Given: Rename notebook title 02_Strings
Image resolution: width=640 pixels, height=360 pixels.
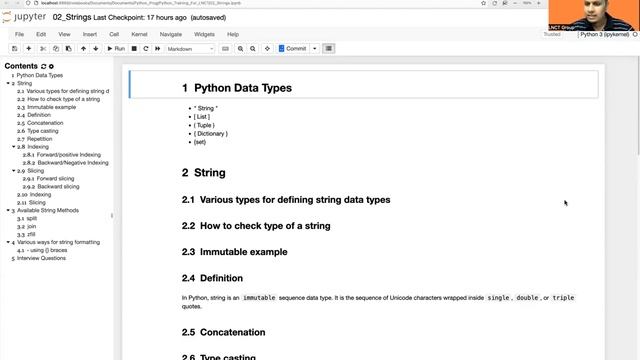Looking at the screenshot, I should 72,18.
